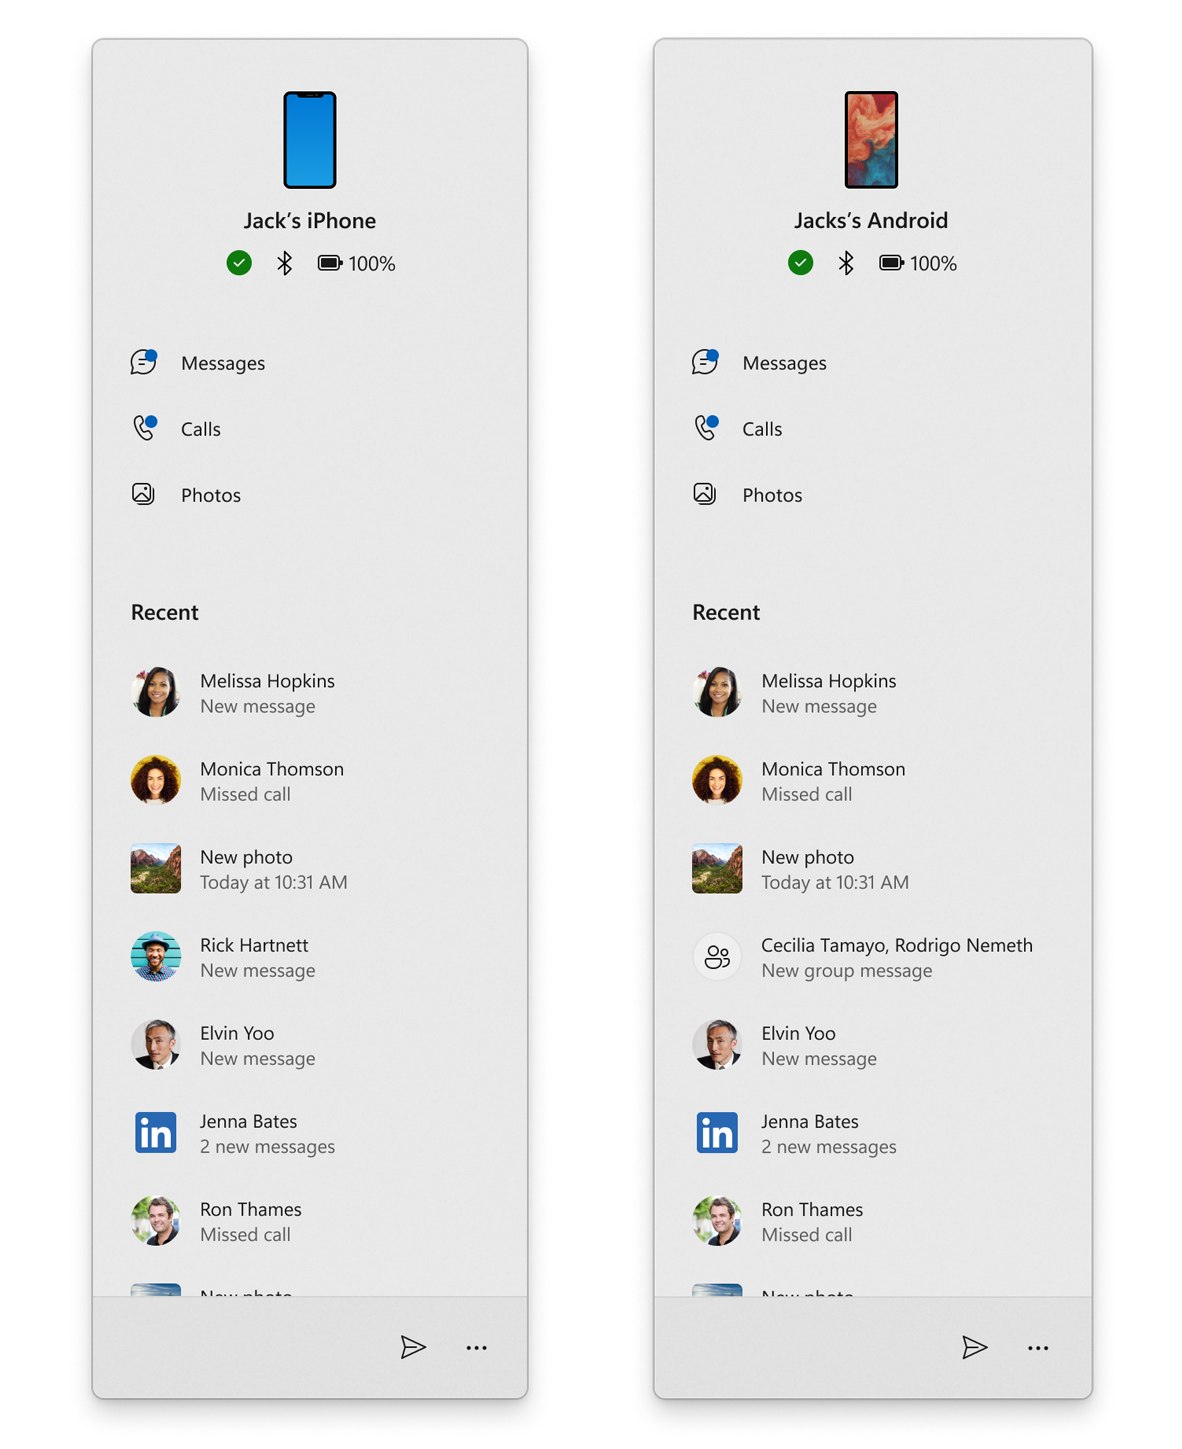1182x1449 pixels.
Task: Open more options ellipsis in iPhone panel
Action: tap(477, 1348)
